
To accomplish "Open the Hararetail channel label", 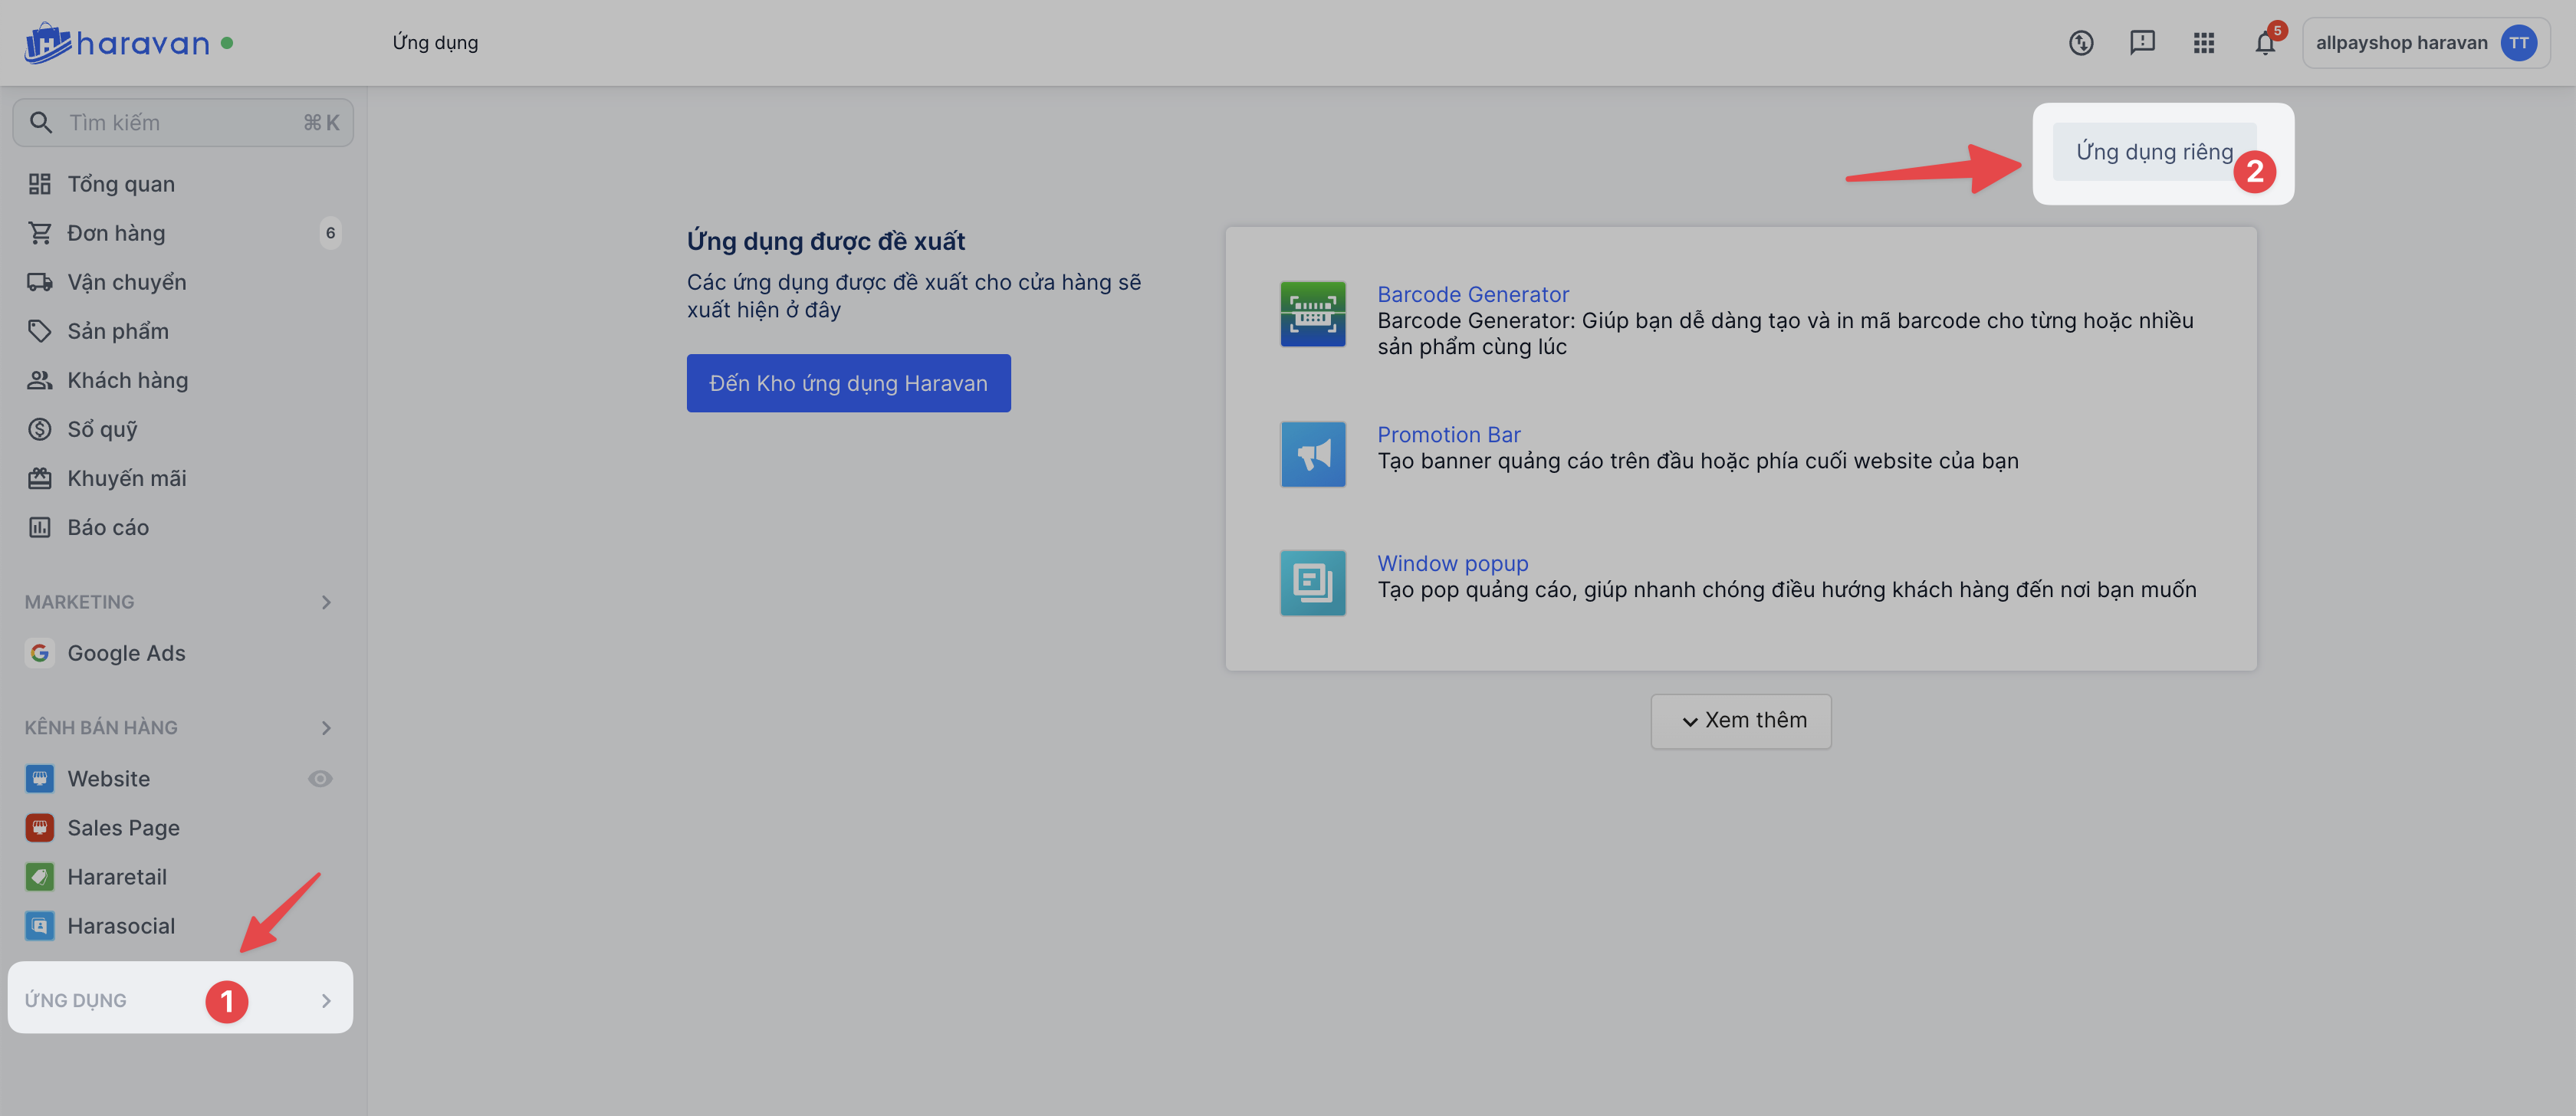I will pos(117,877).
